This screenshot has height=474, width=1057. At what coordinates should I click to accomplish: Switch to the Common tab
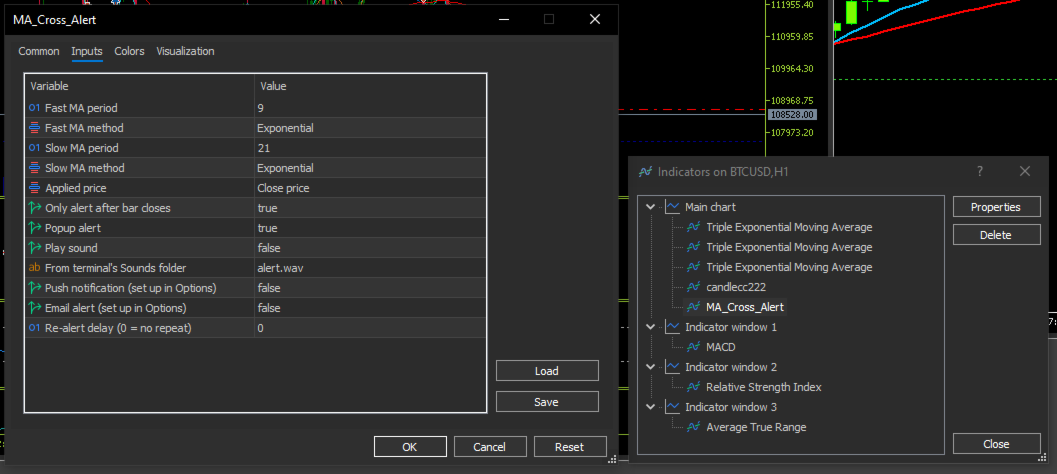point(38,51)
